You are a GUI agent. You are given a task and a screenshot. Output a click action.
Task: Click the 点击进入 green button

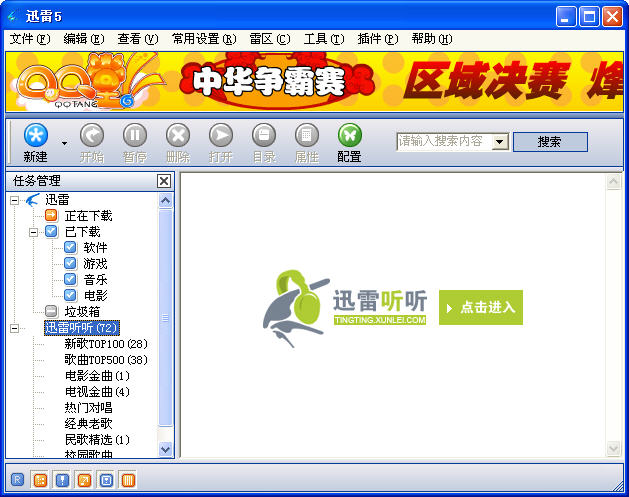click(x=481, y=308)
